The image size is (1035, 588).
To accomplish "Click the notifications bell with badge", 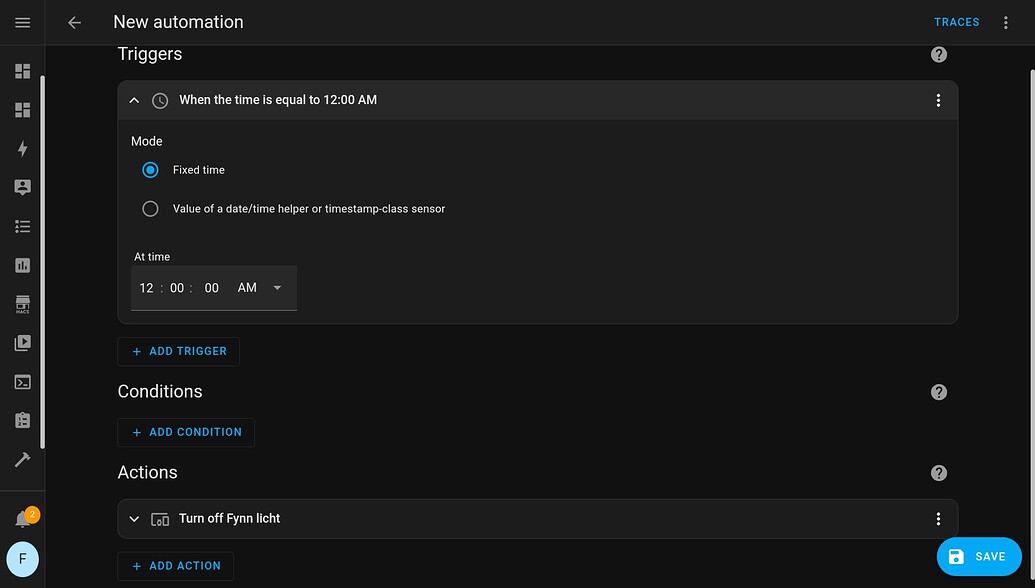I will [22, 516].
